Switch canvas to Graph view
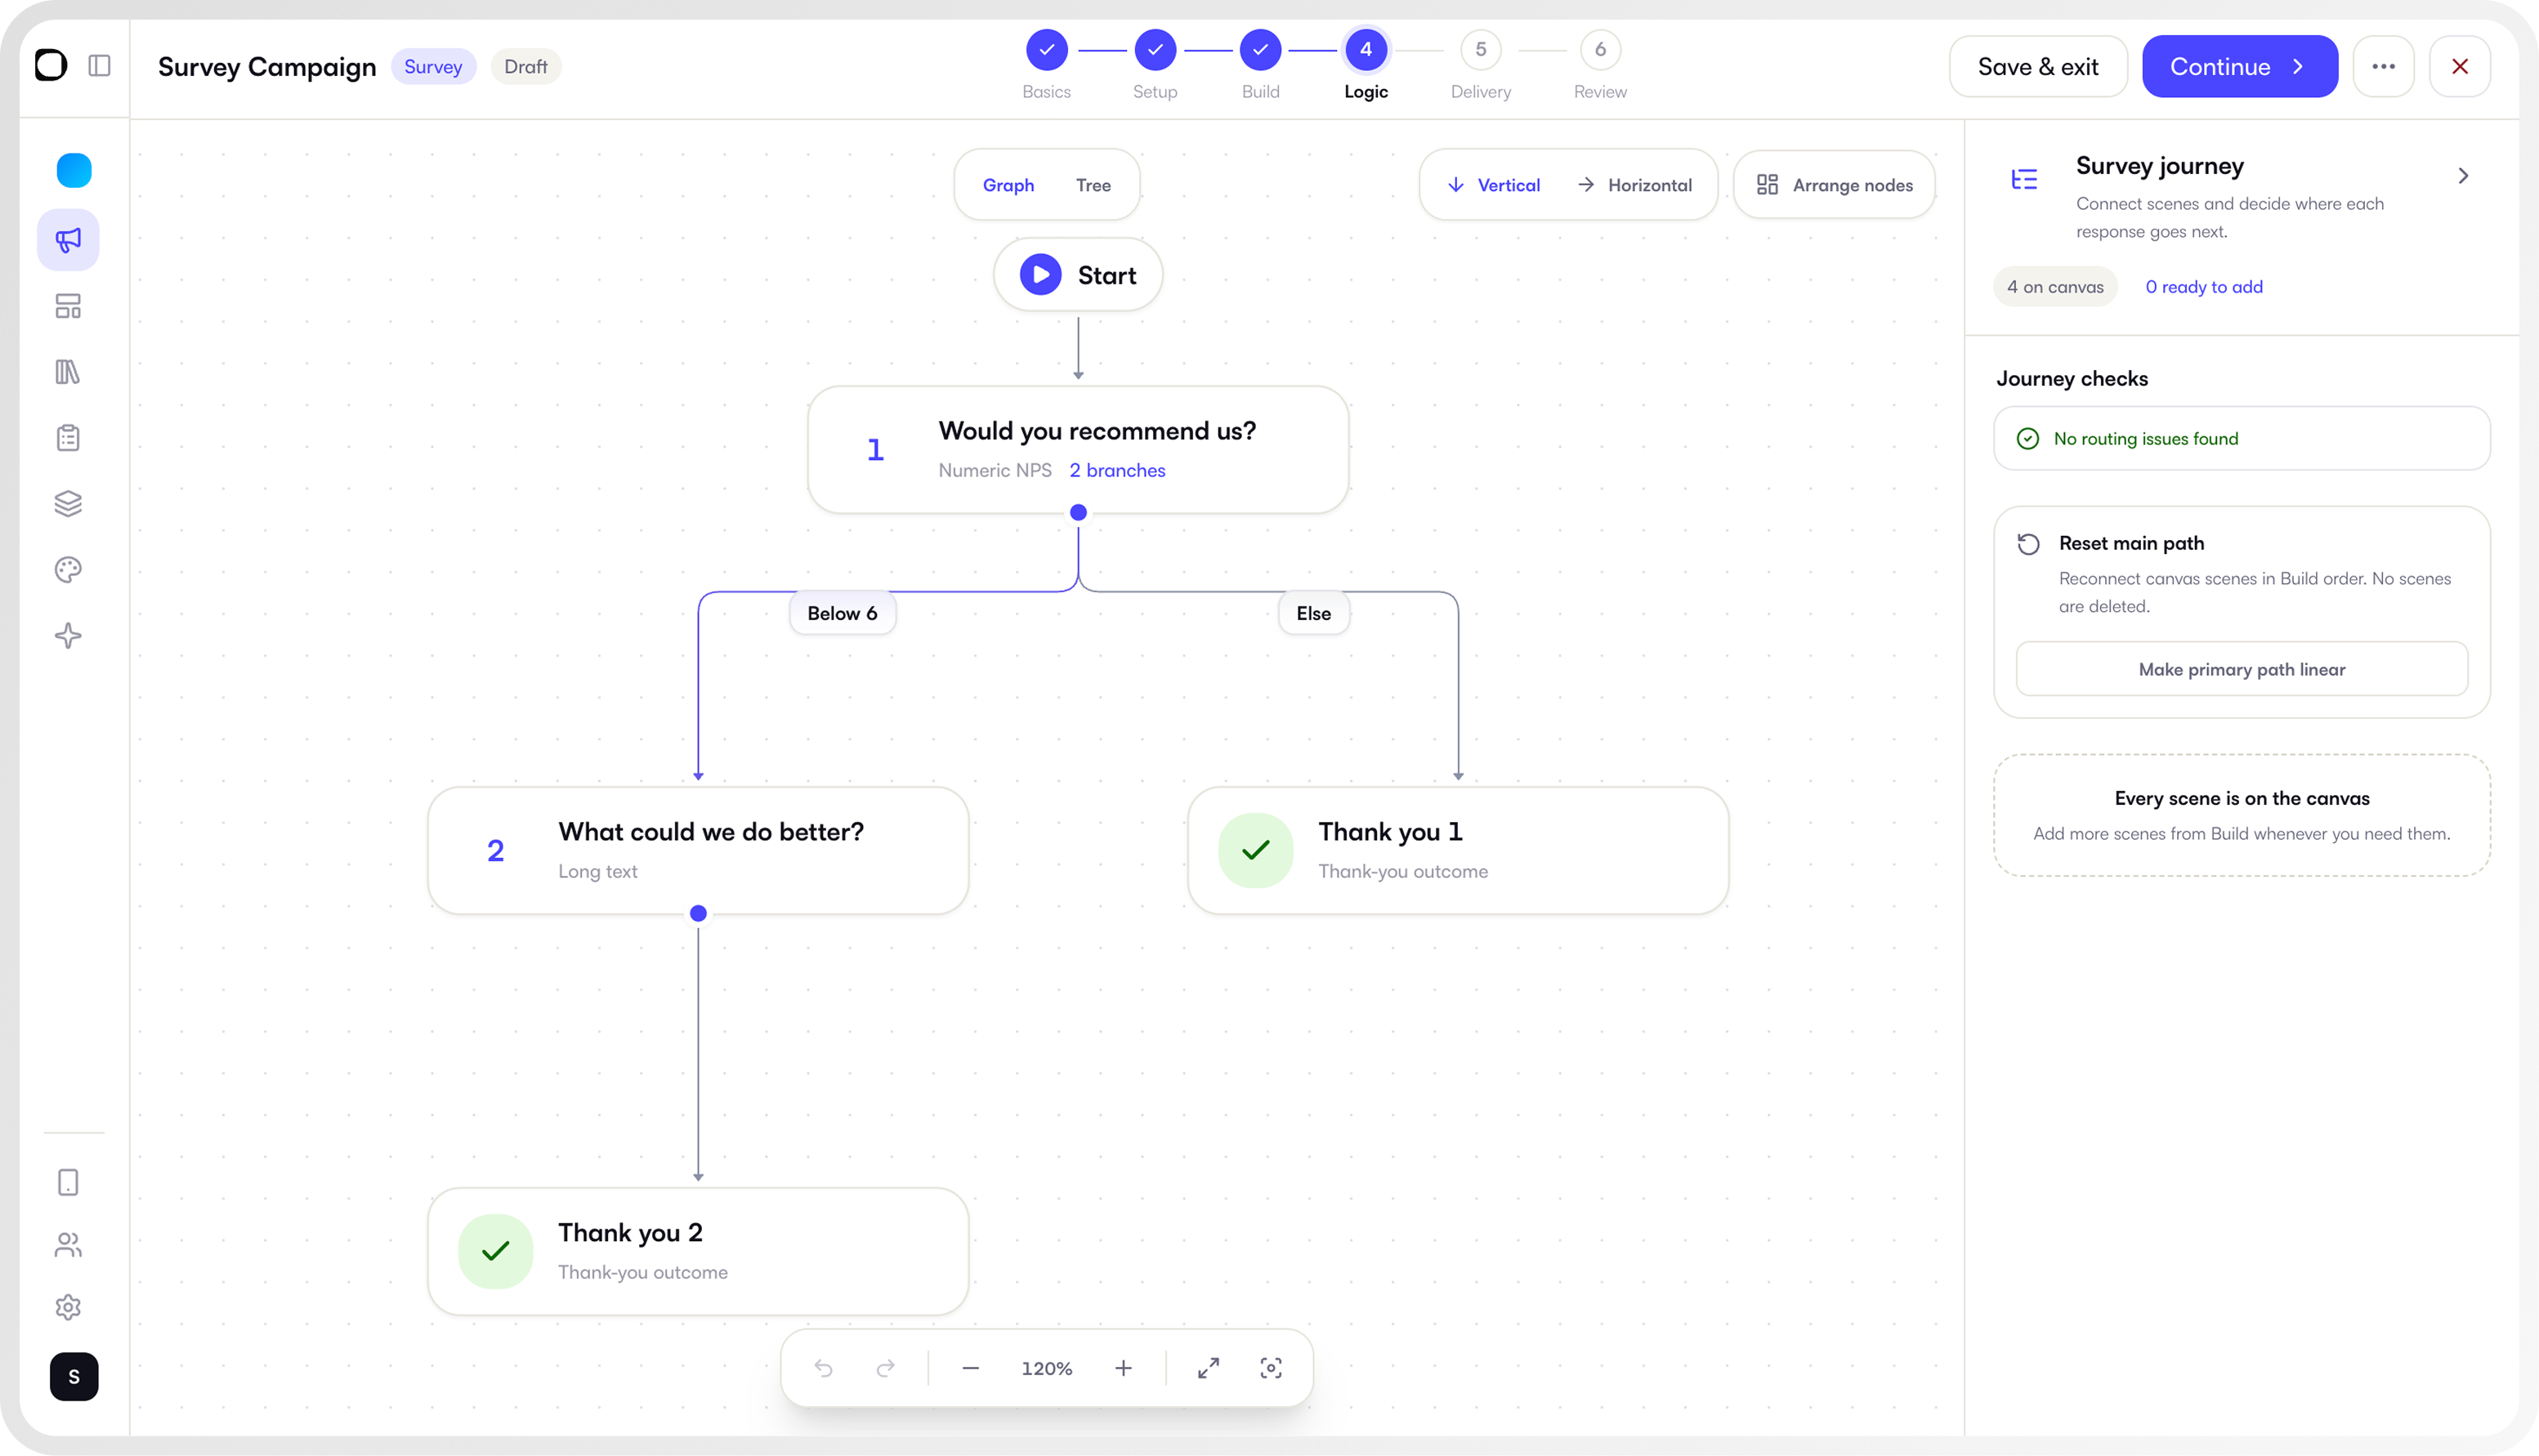 coord(1008,185)
